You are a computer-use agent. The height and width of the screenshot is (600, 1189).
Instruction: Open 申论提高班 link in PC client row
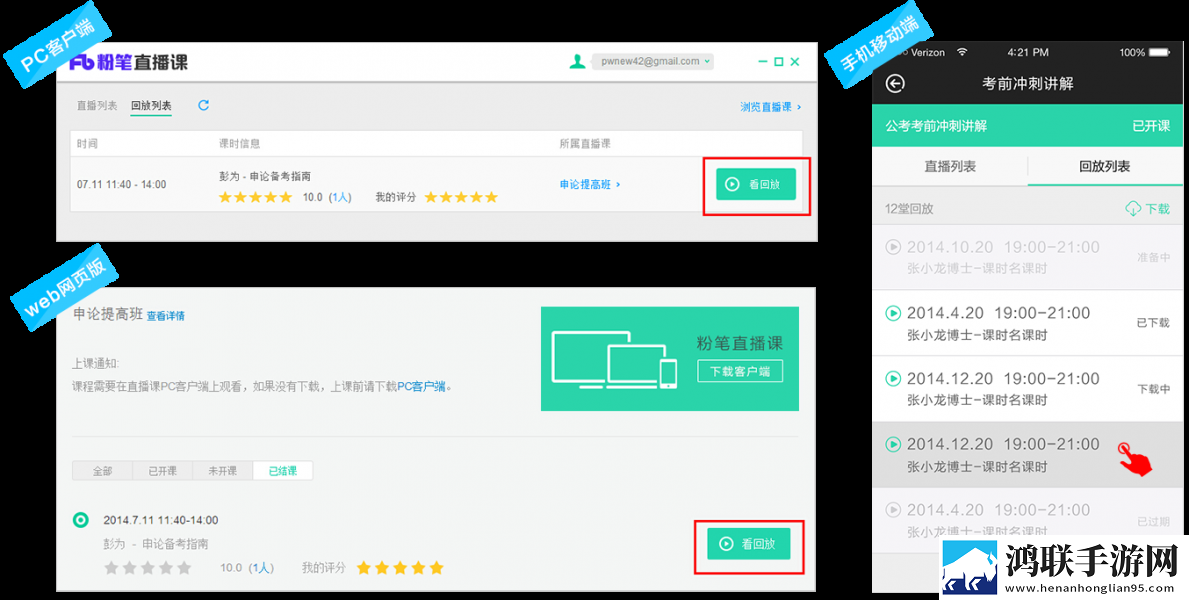pos(590,184)
